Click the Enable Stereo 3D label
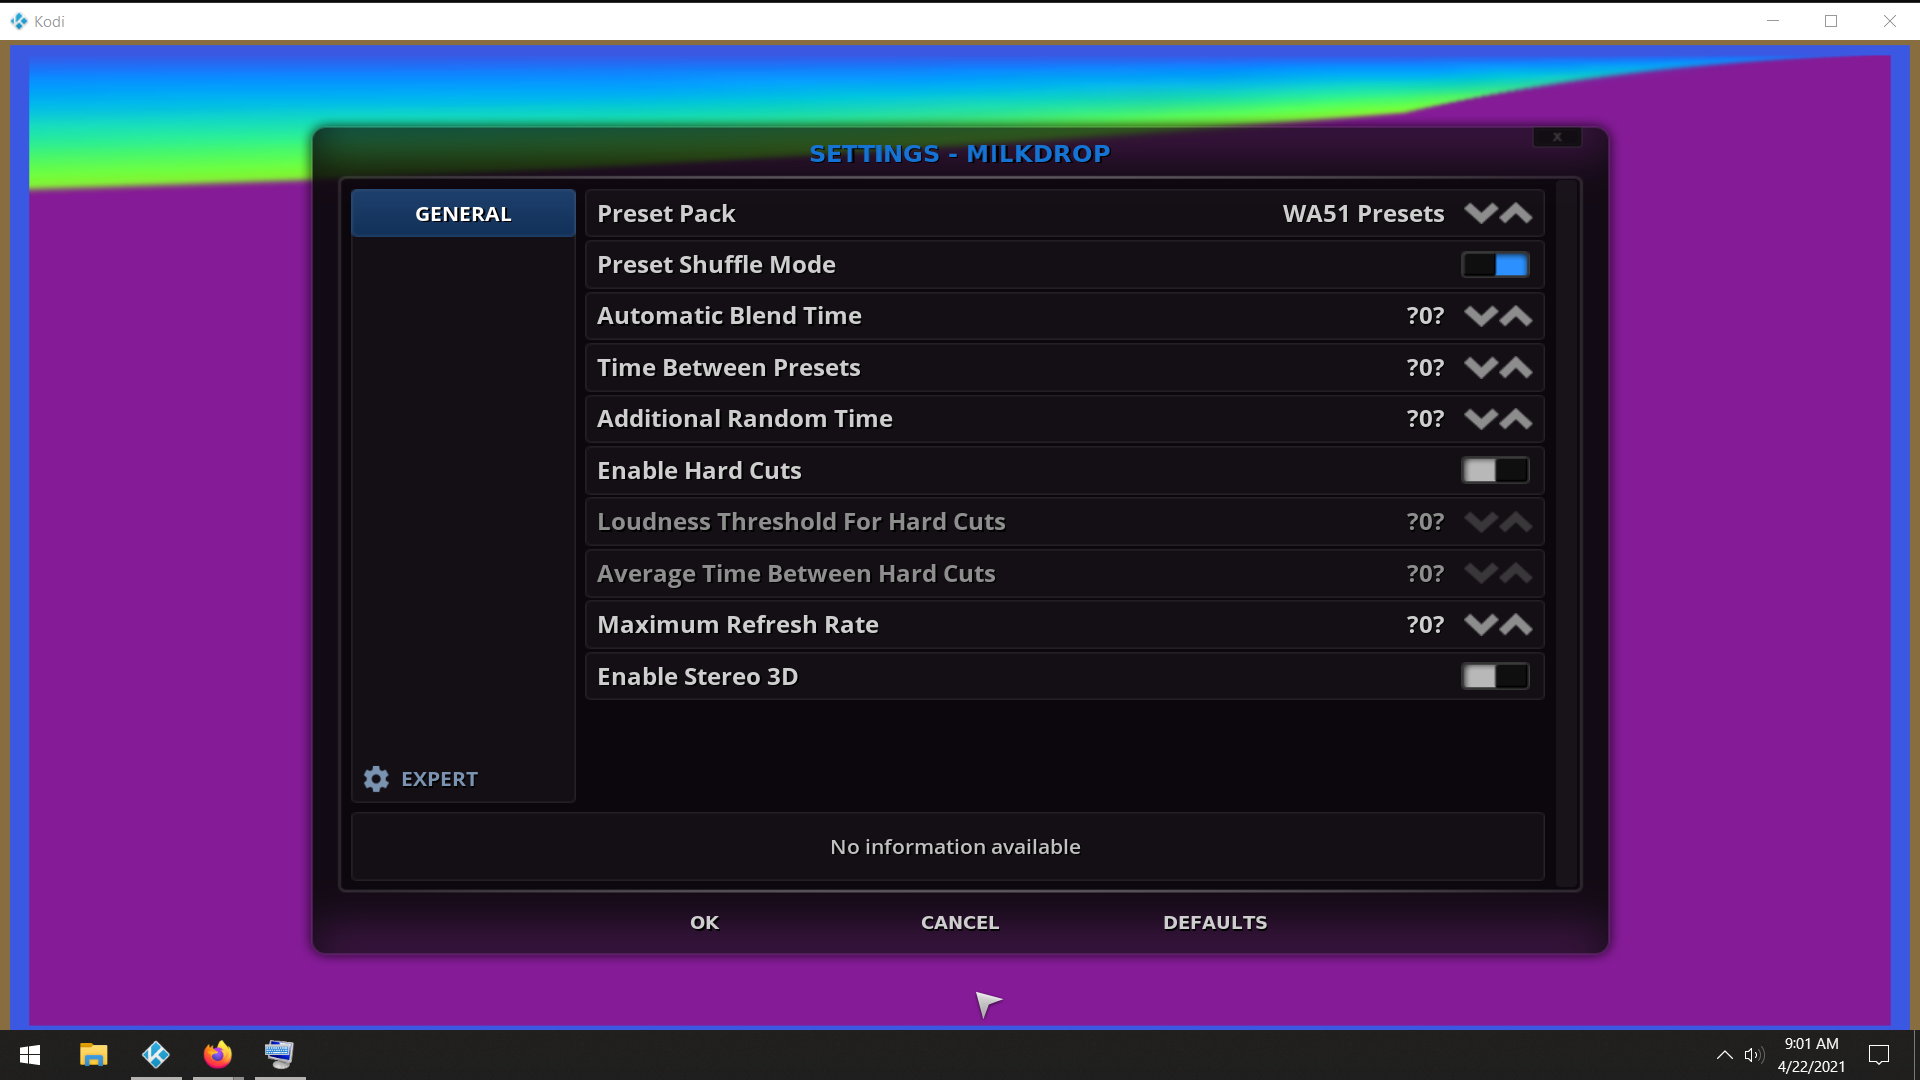 [x=697, y=676]
